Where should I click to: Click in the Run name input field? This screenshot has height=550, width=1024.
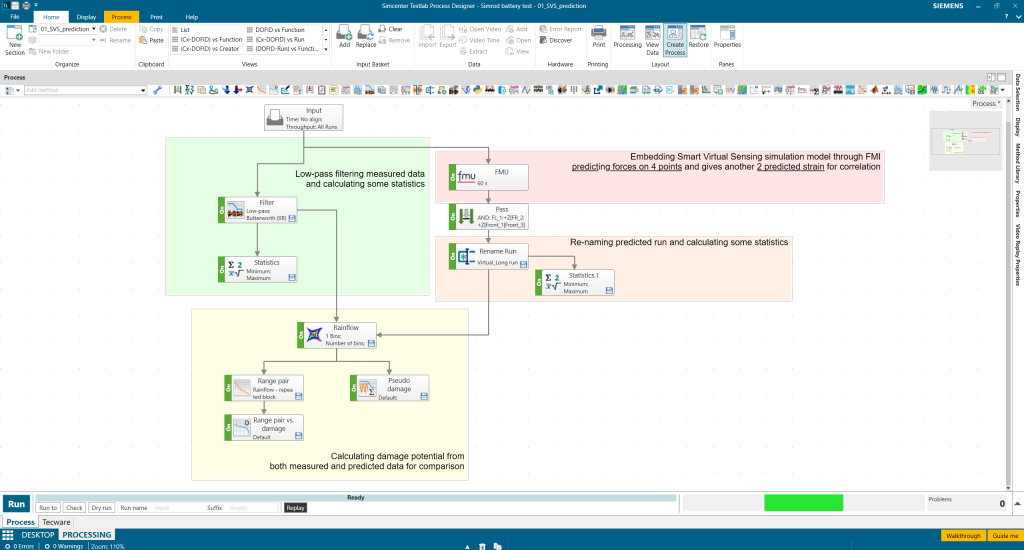pos(178,508)
